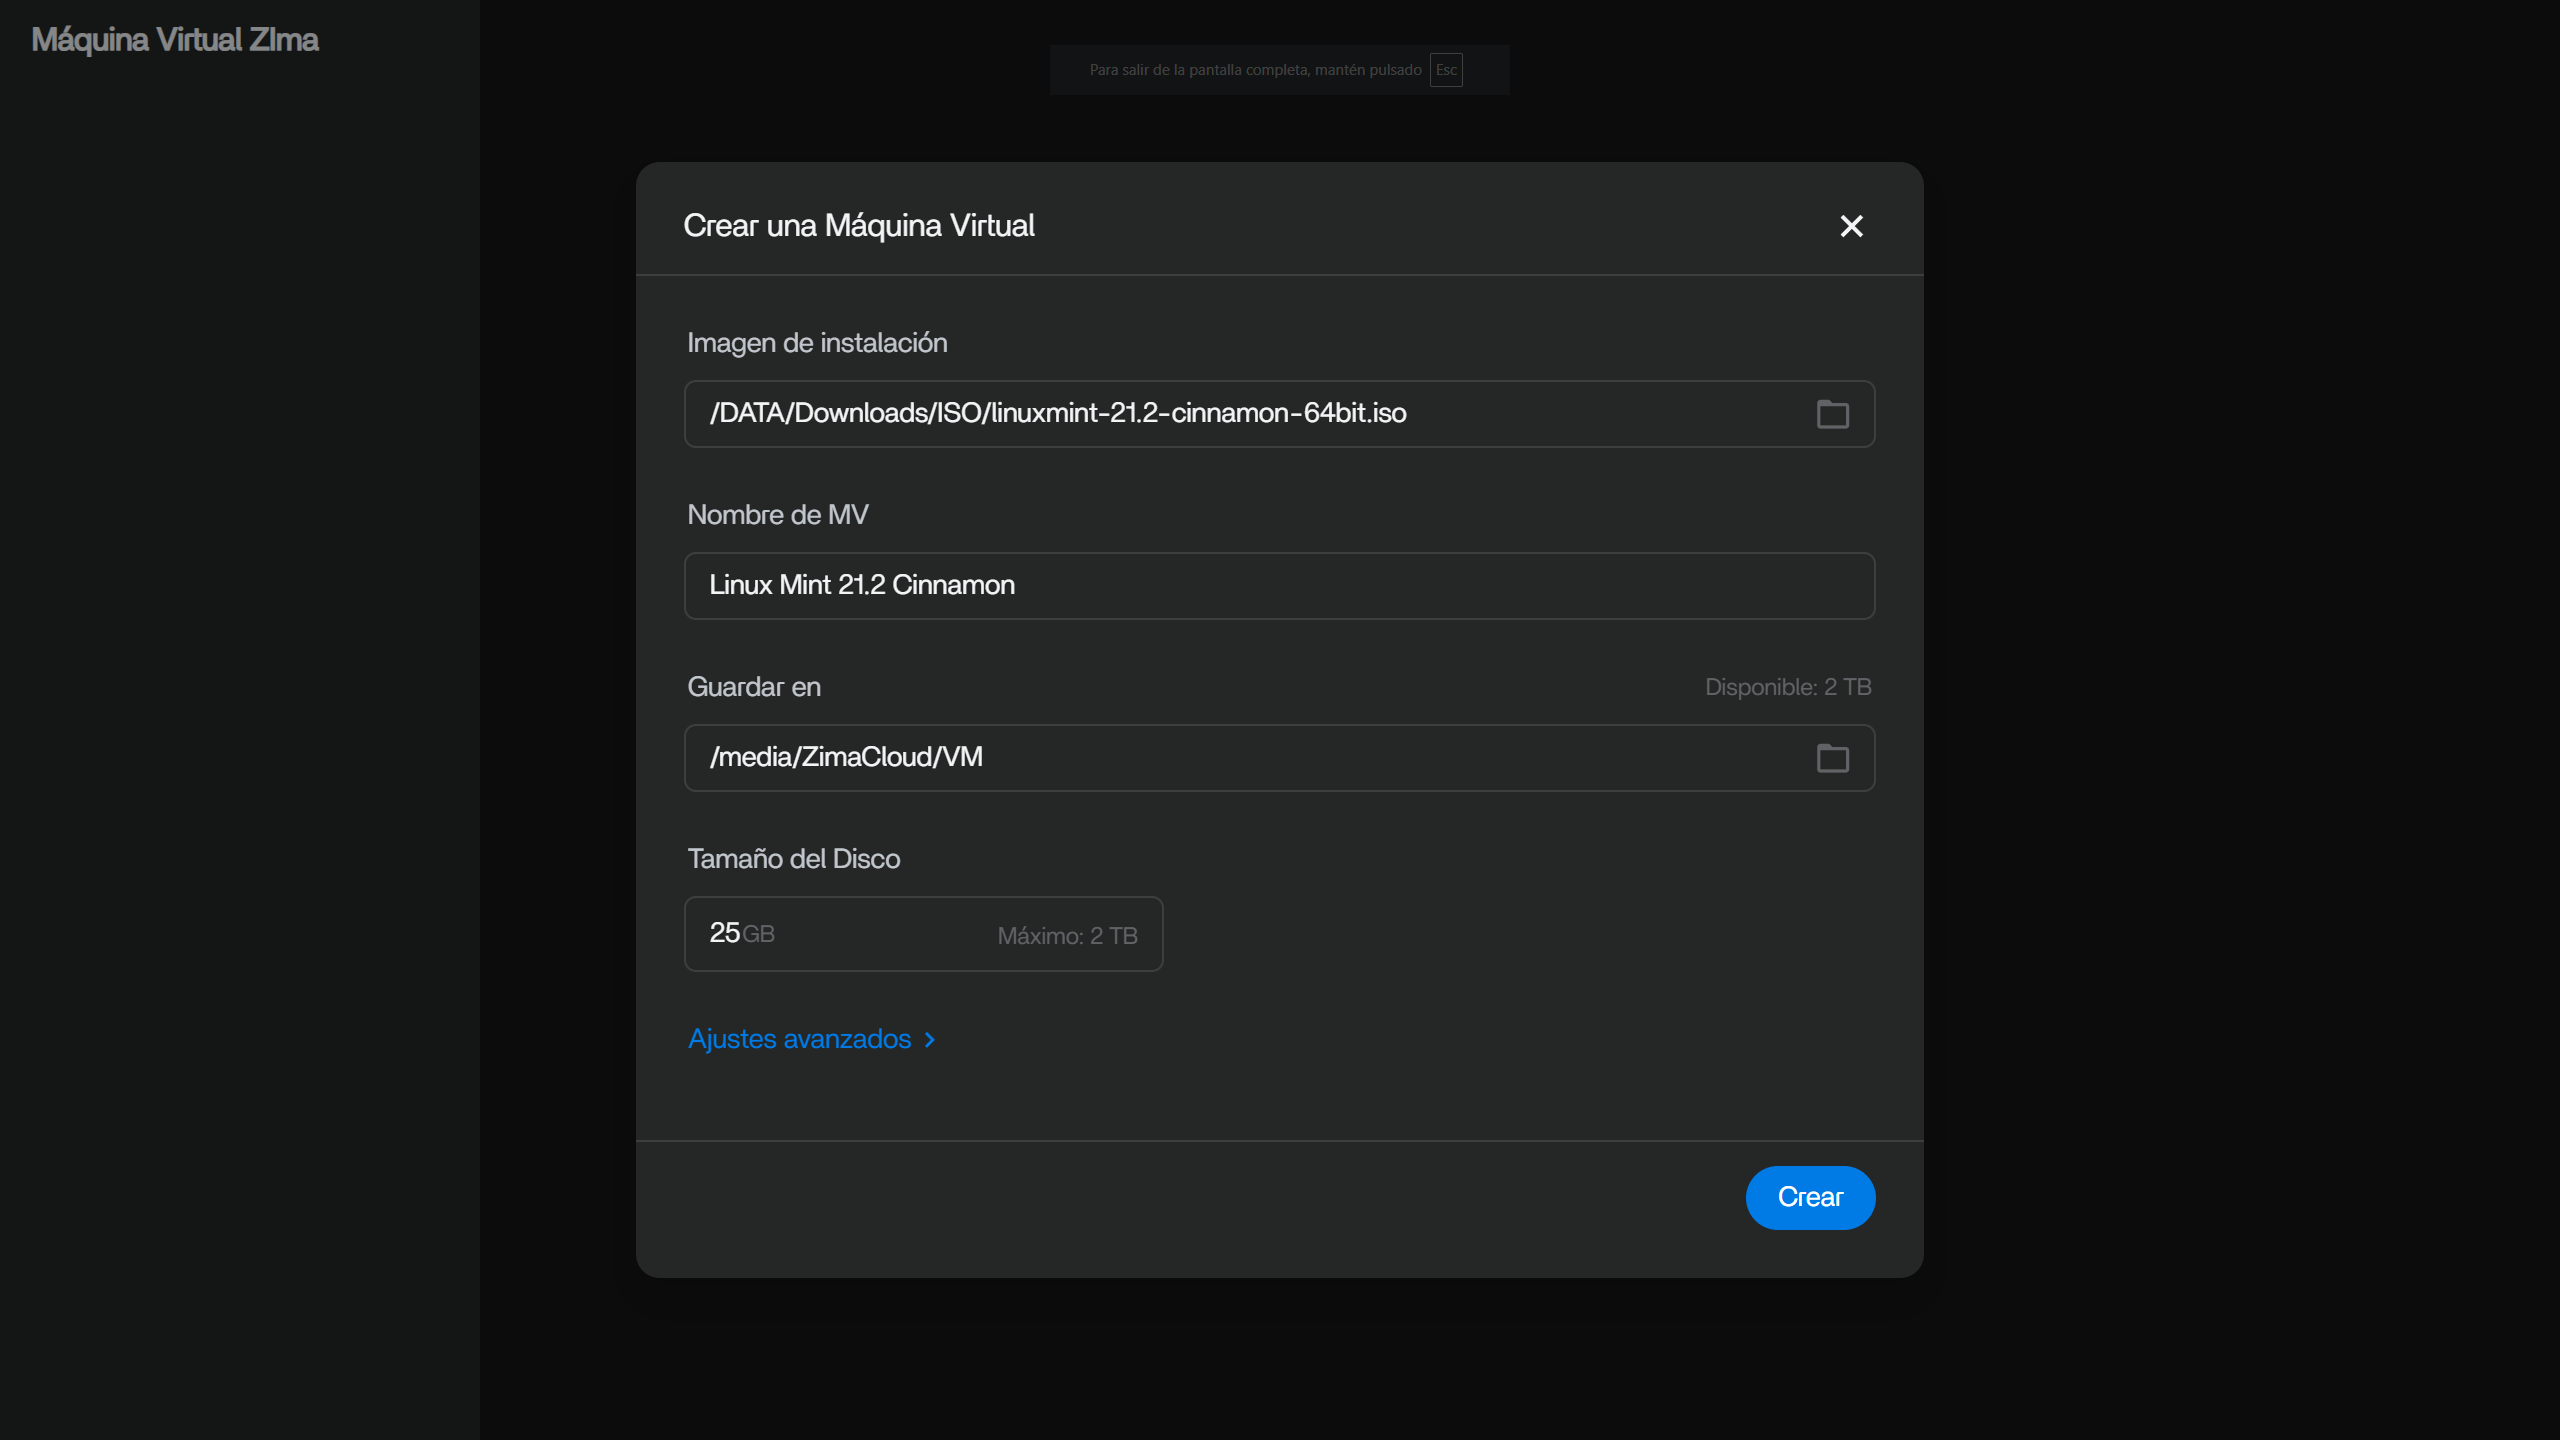The height and width of the screenshot is (1440, 2560).
Task: Click the Imagen de instalación label
Action: point(817,343)
